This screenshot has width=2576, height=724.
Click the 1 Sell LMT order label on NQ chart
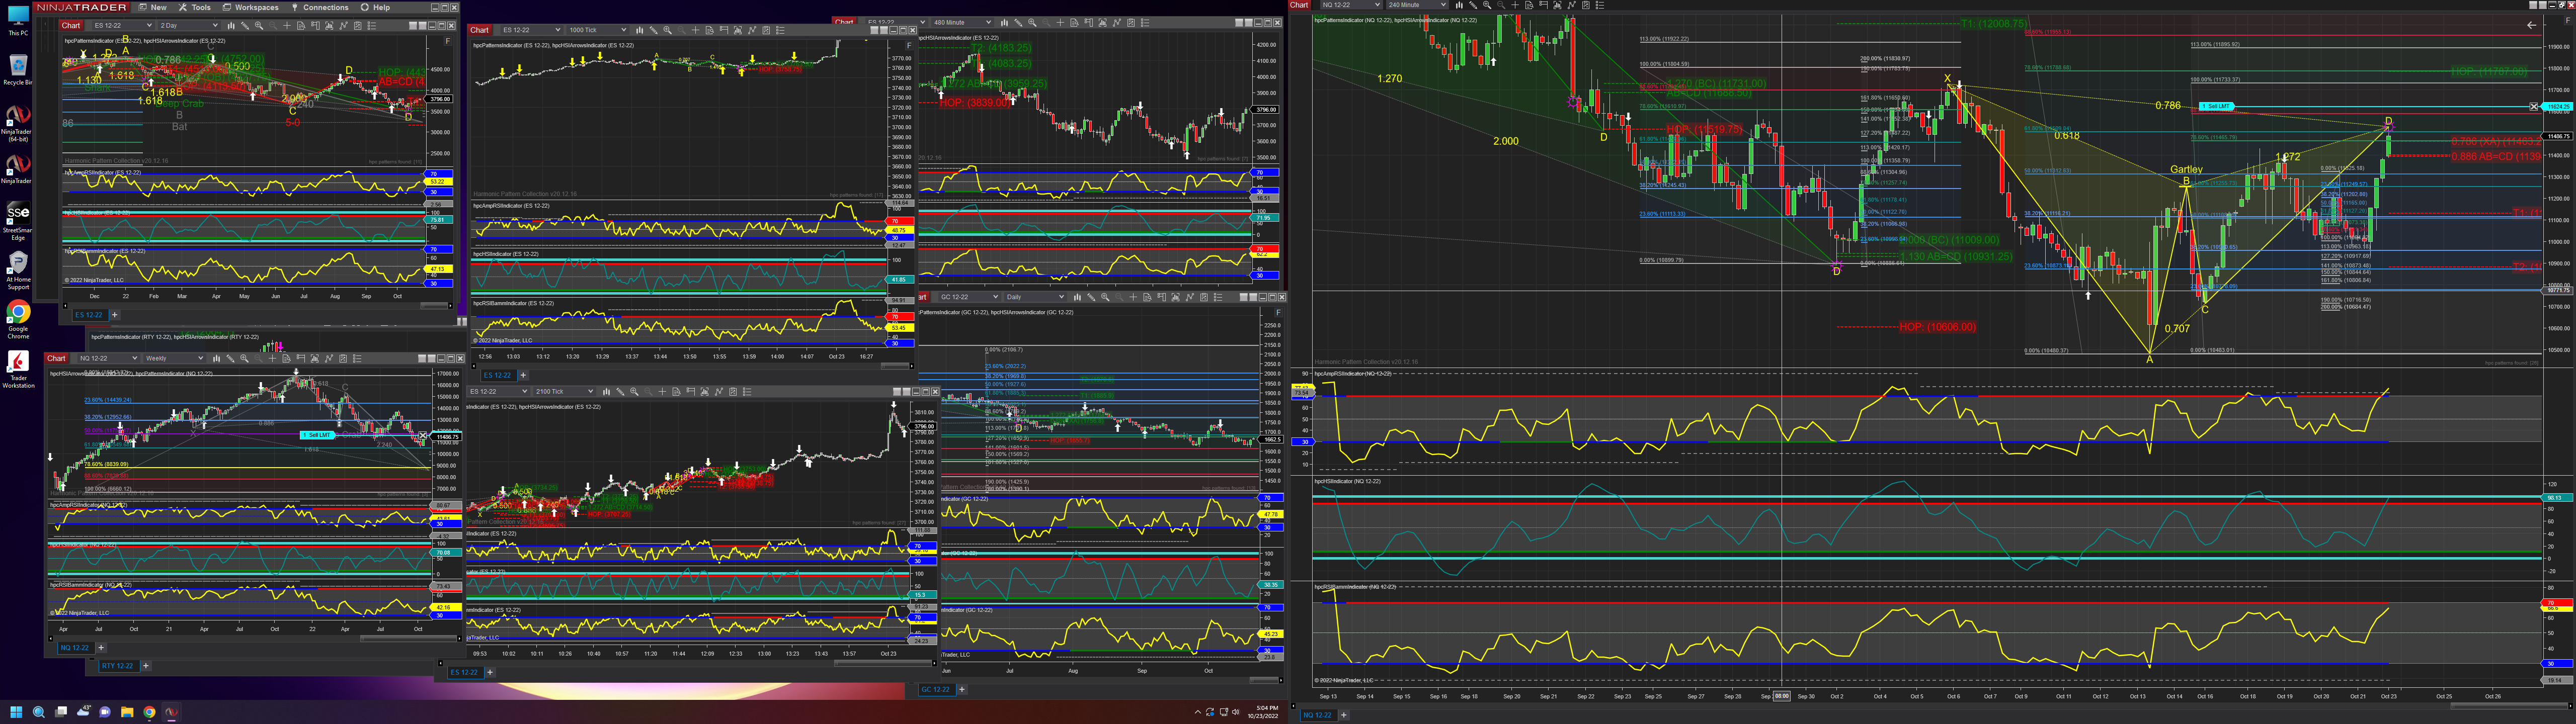(x=2217, y=106)
